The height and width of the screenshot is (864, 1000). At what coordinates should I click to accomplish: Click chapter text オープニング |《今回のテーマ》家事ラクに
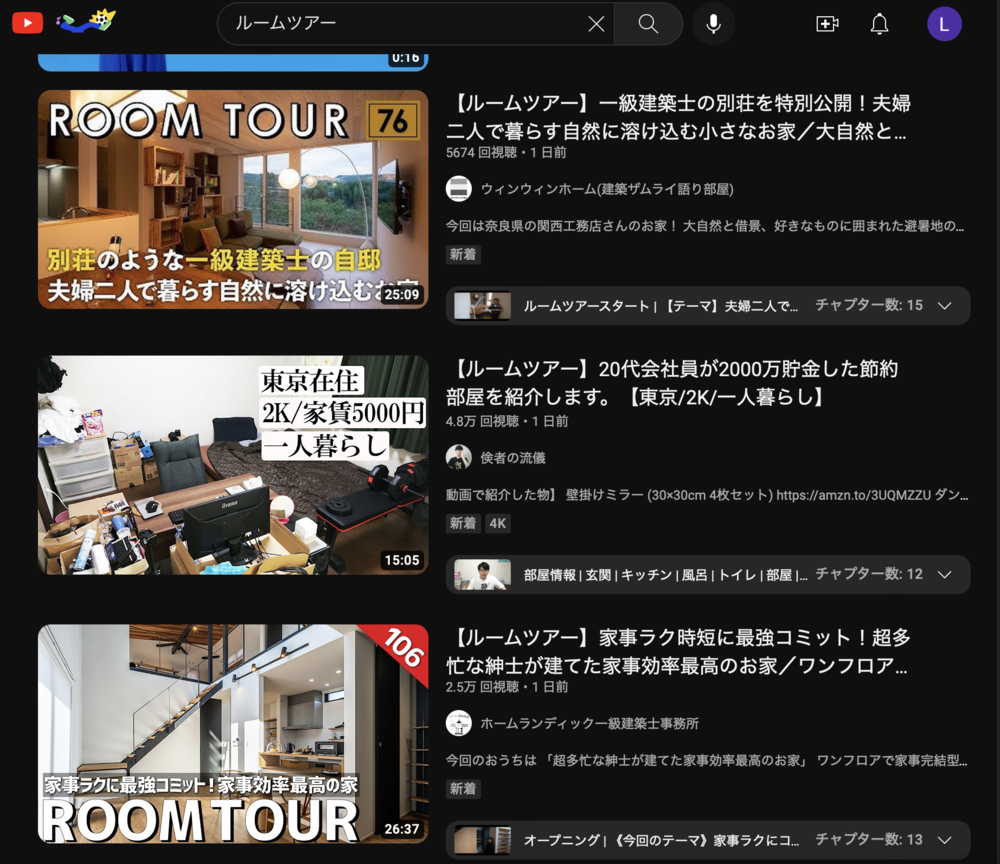[661, 840]
